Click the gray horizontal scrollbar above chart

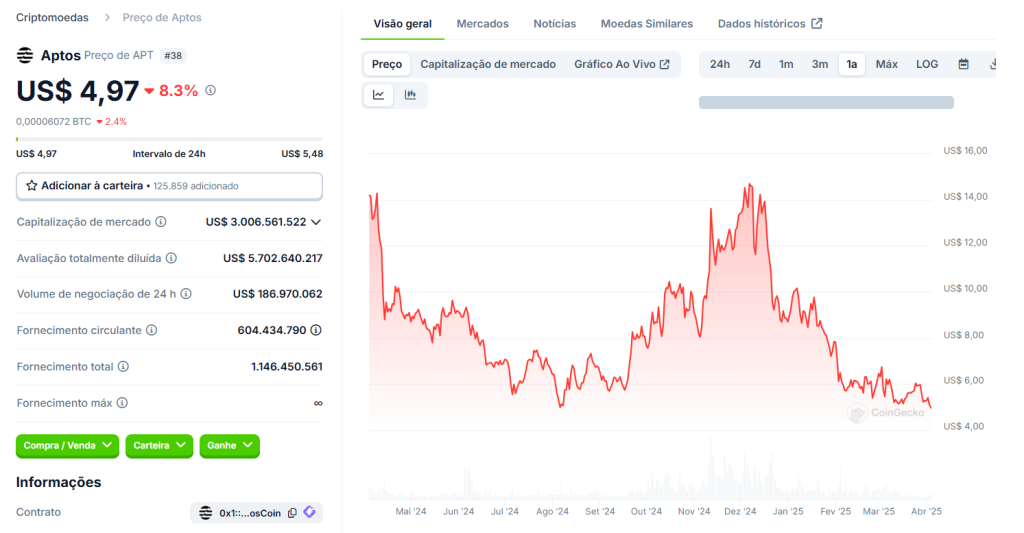tap(826, 103)
